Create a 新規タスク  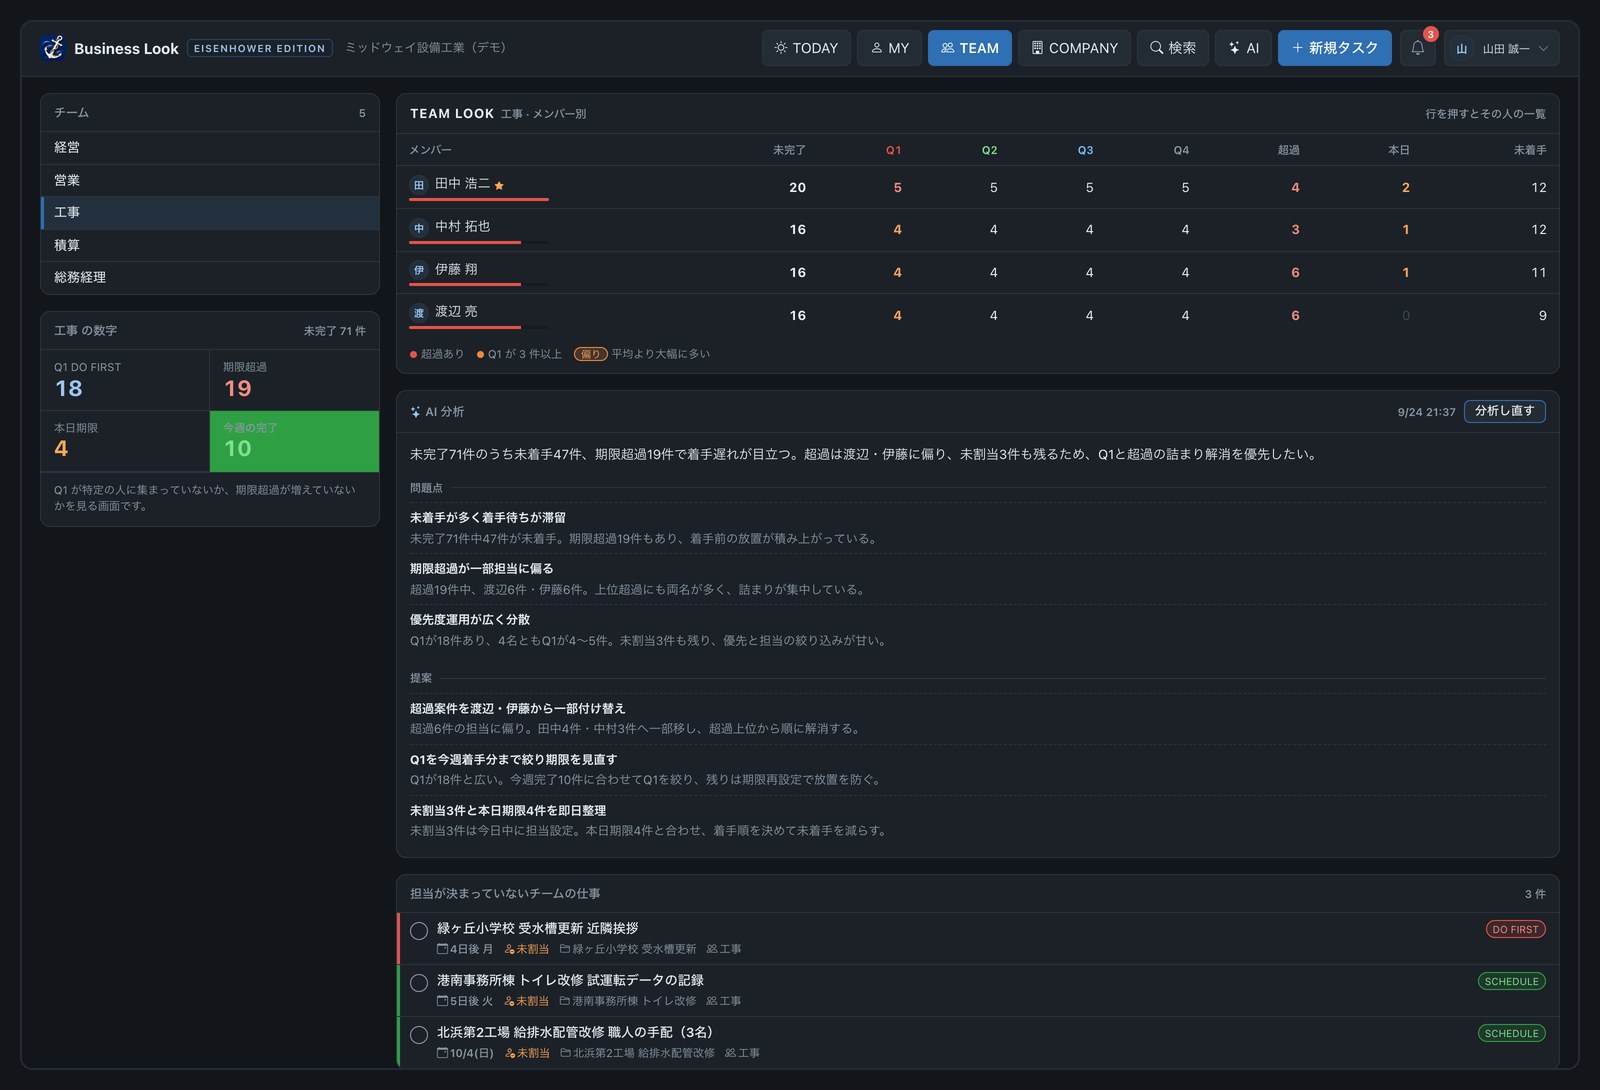pos(1334,48)
